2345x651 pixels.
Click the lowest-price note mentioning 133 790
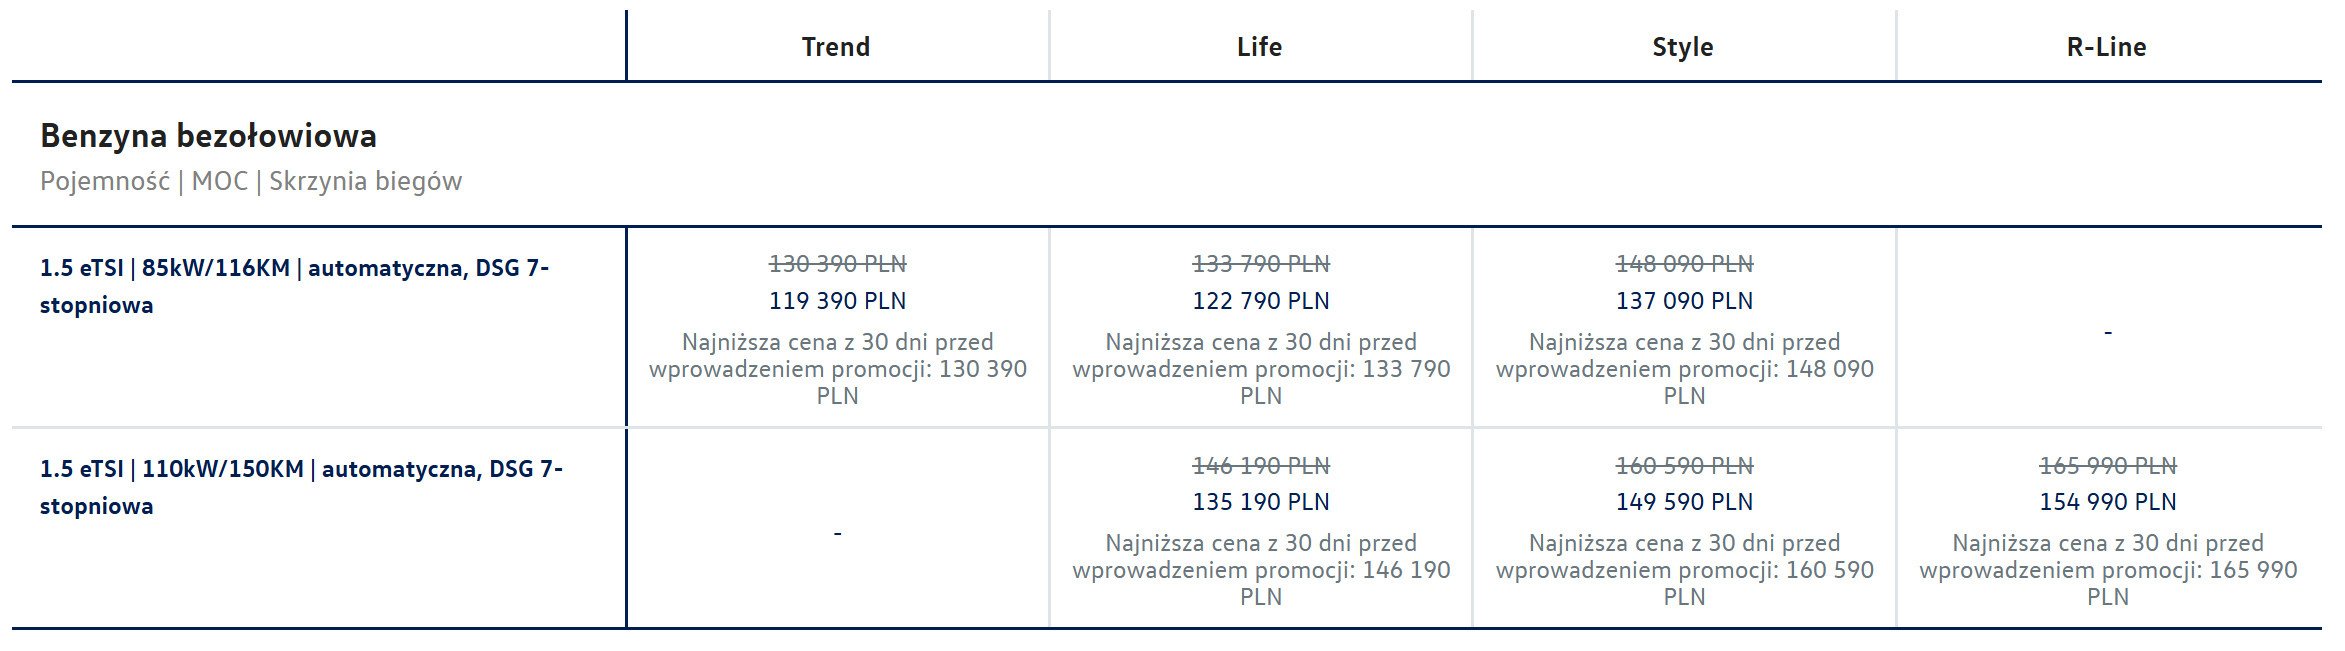[1260, 369]
